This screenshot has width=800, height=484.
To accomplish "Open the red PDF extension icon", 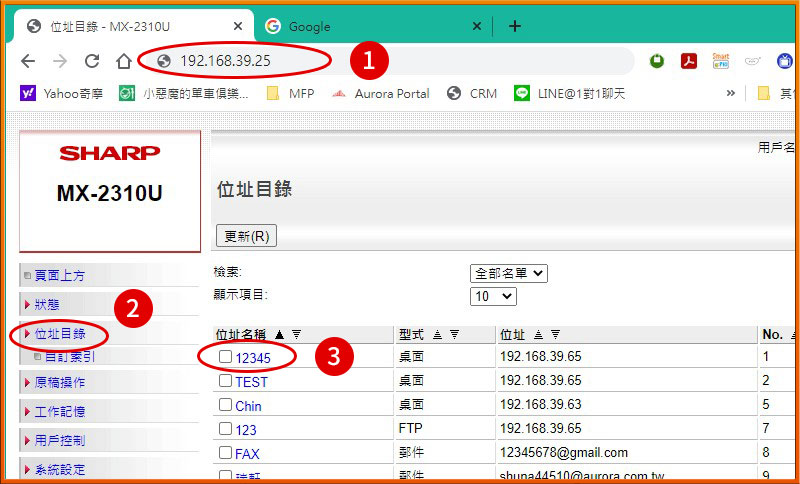I will (x=689, y=61).
